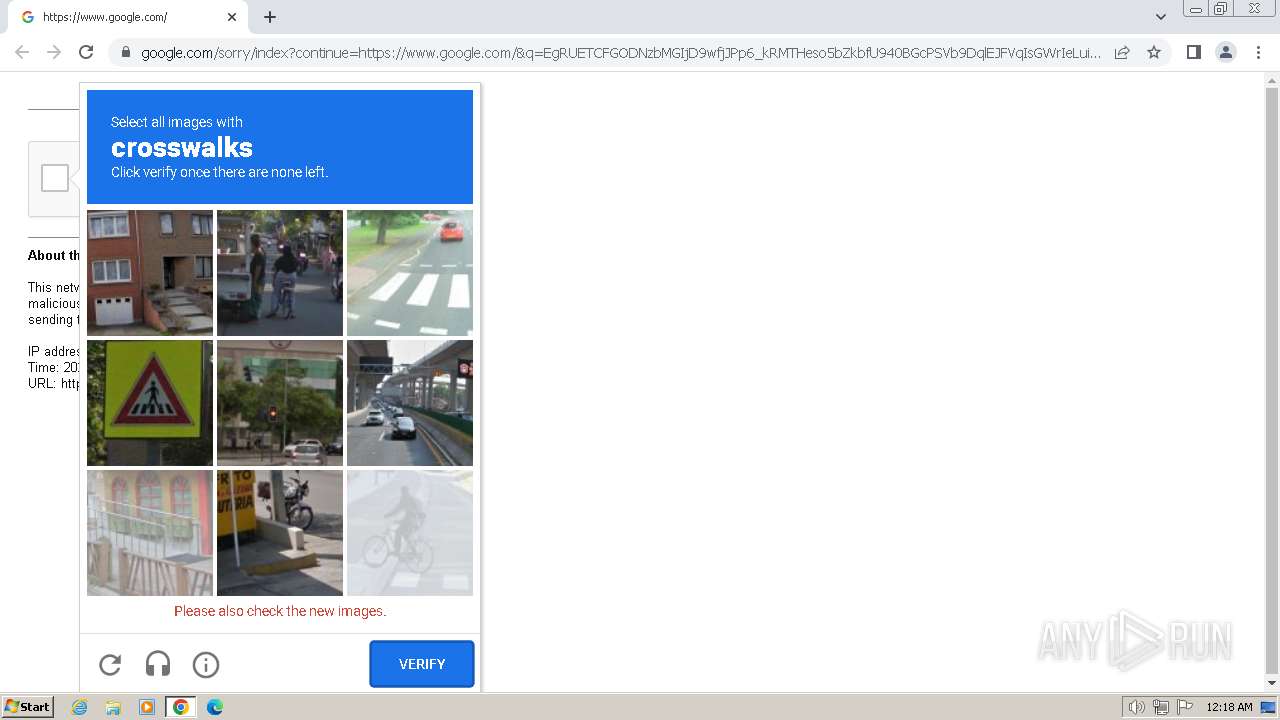Click the network tray icon
Viewport: 1280px width, 720px height.
[x=1161, y=707]
